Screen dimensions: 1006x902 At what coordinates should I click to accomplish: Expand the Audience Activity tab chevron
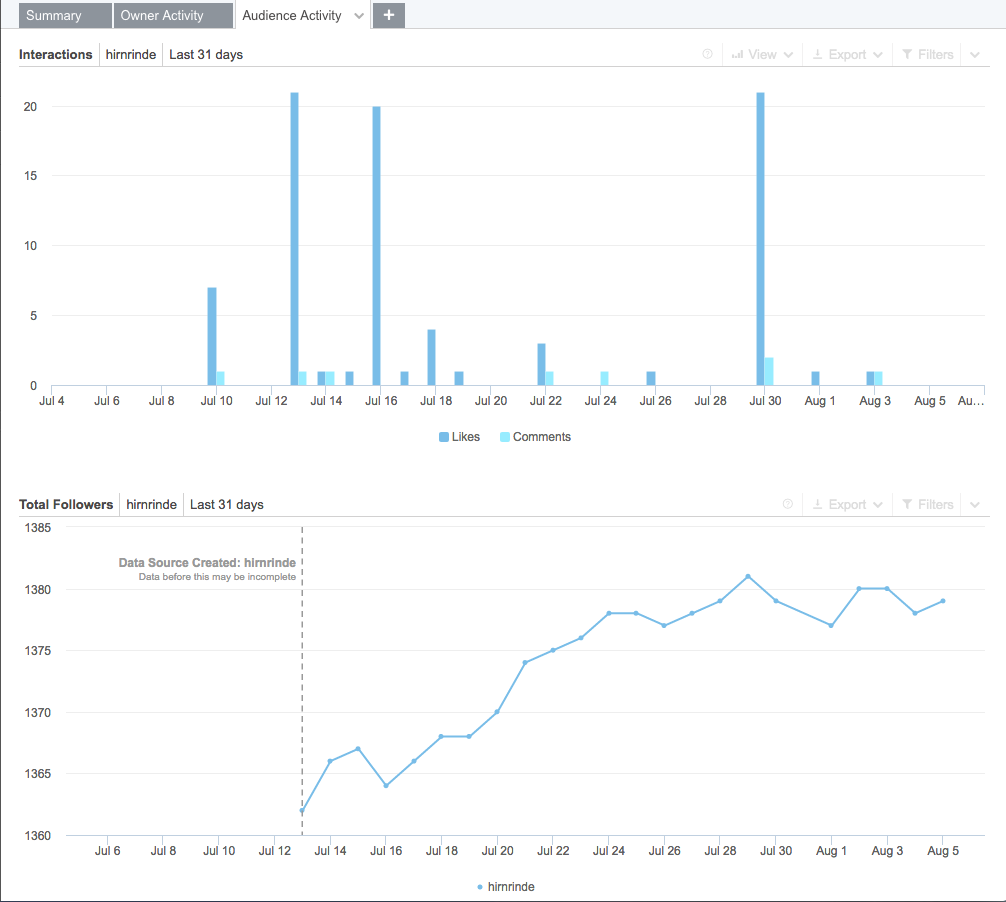359,16
